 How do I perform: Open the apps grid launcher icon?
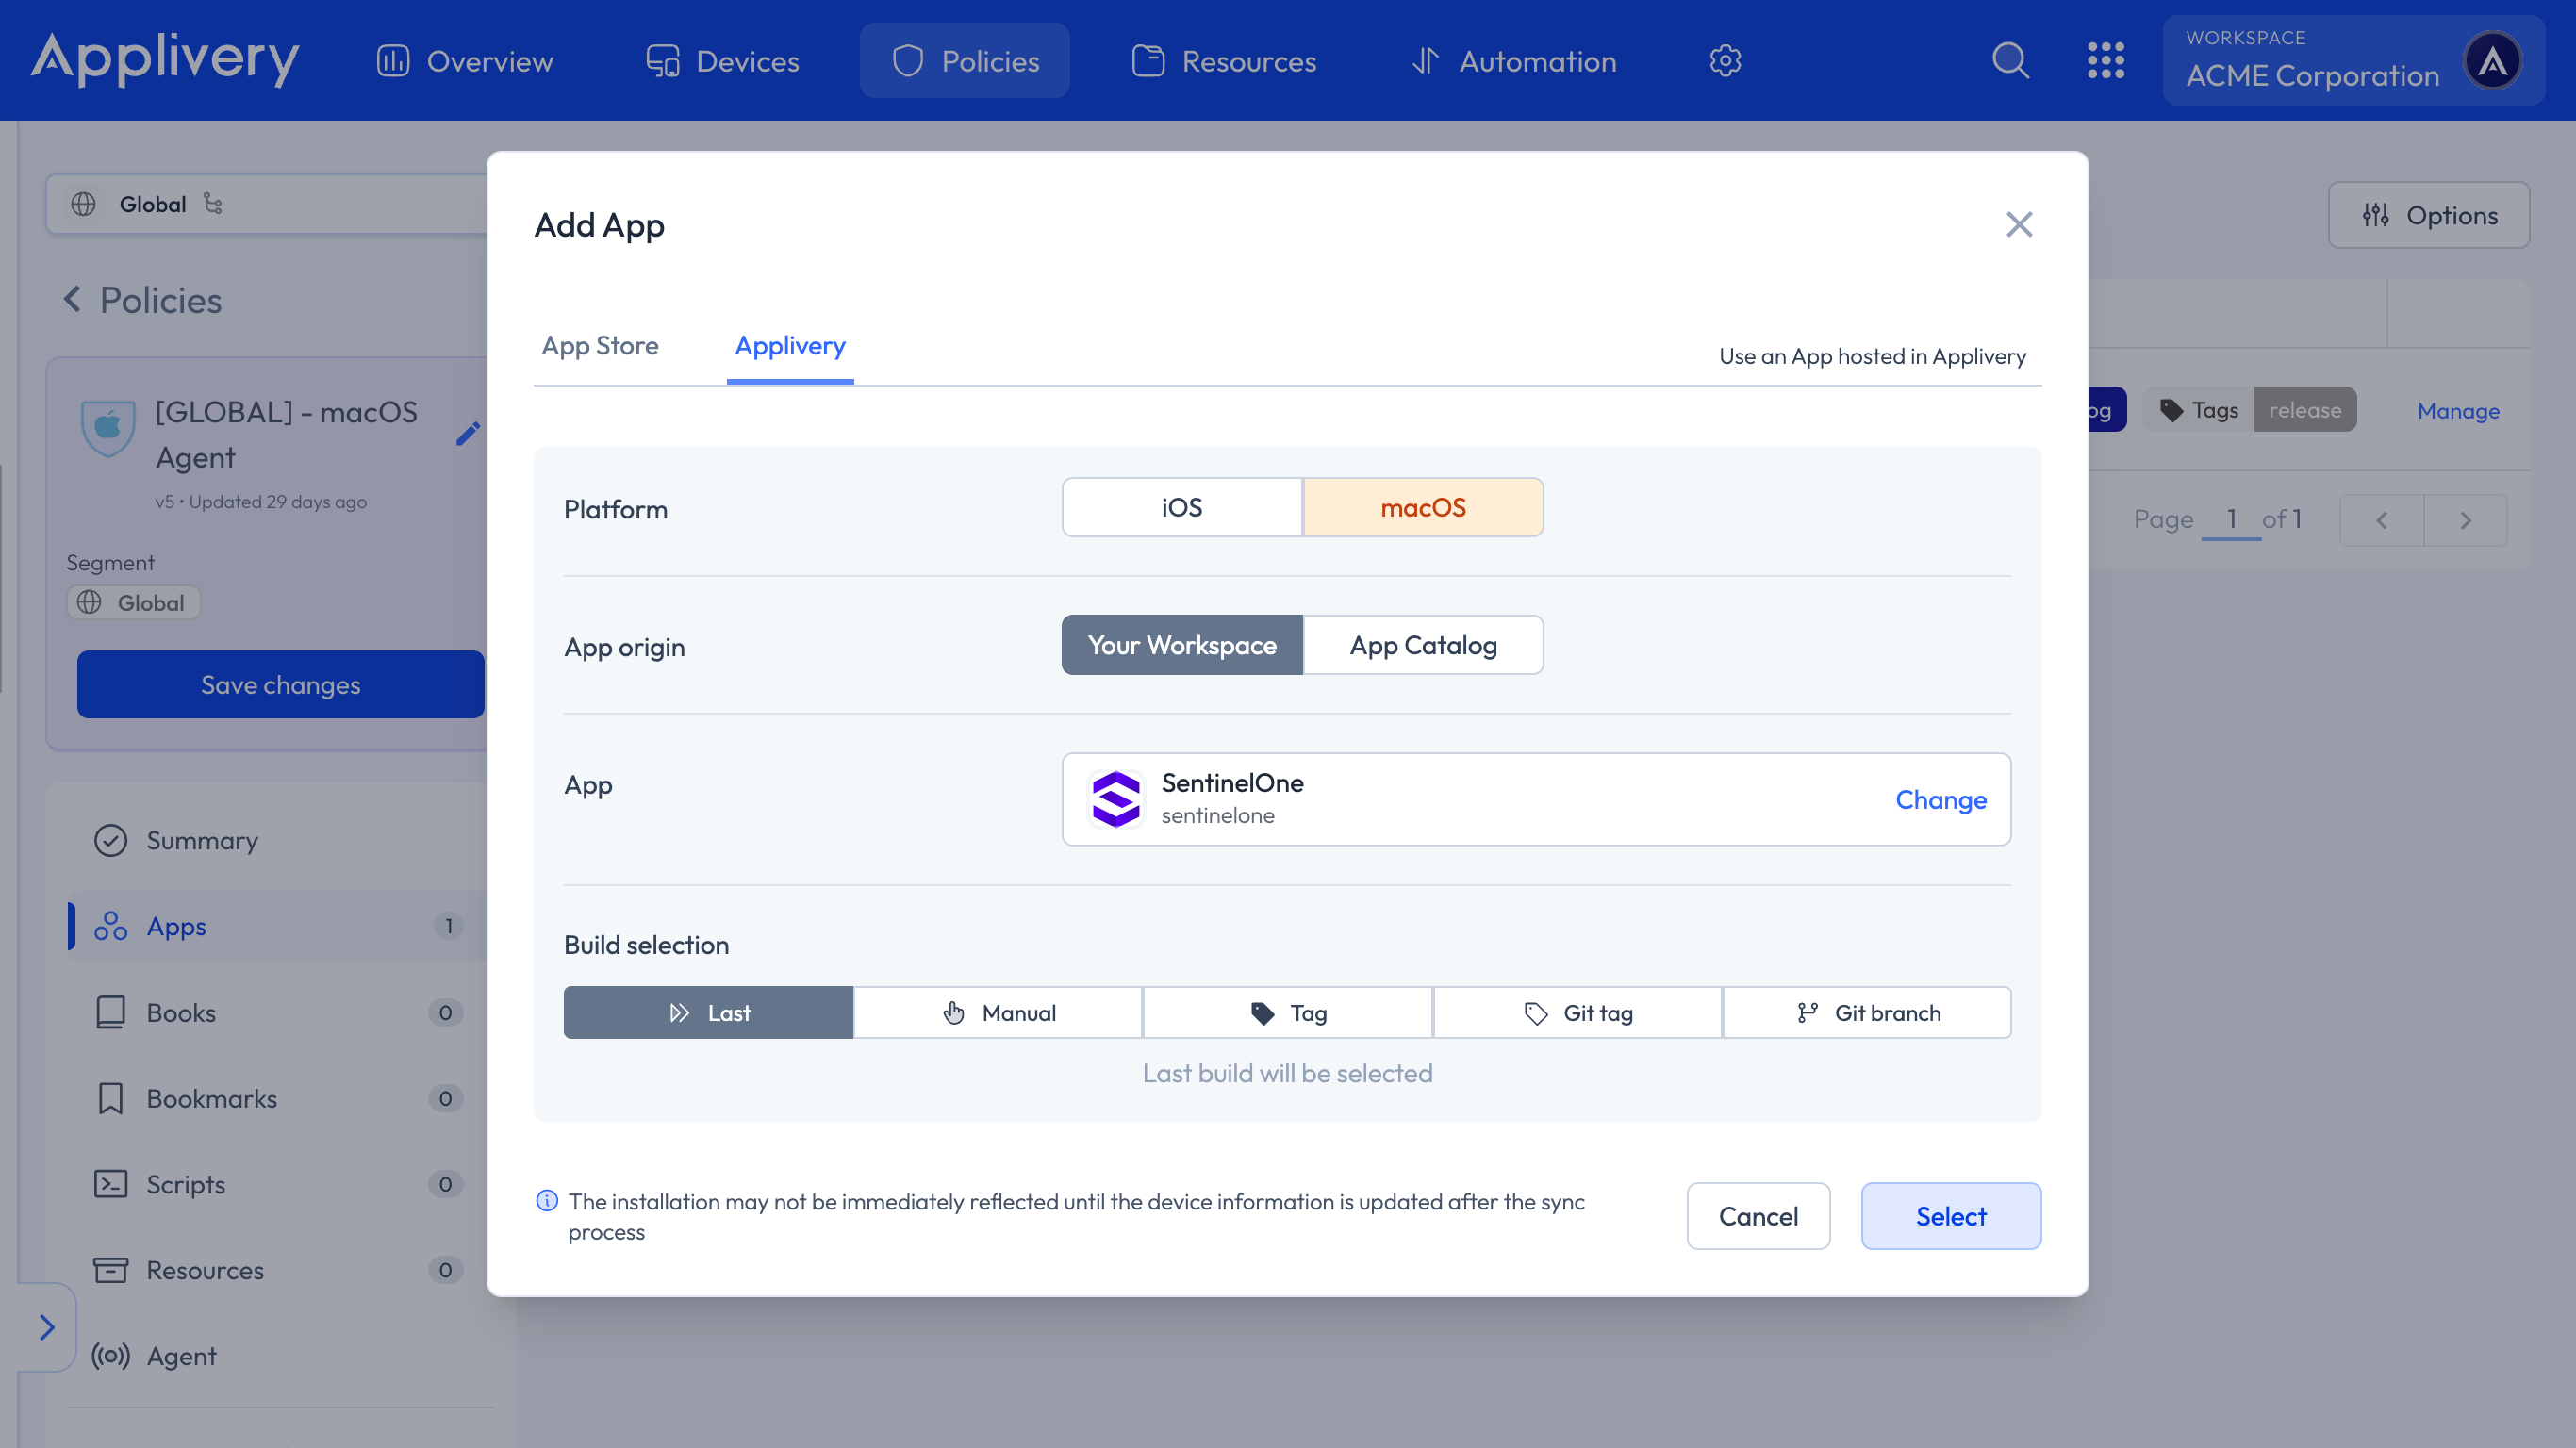pos(2105,61)
